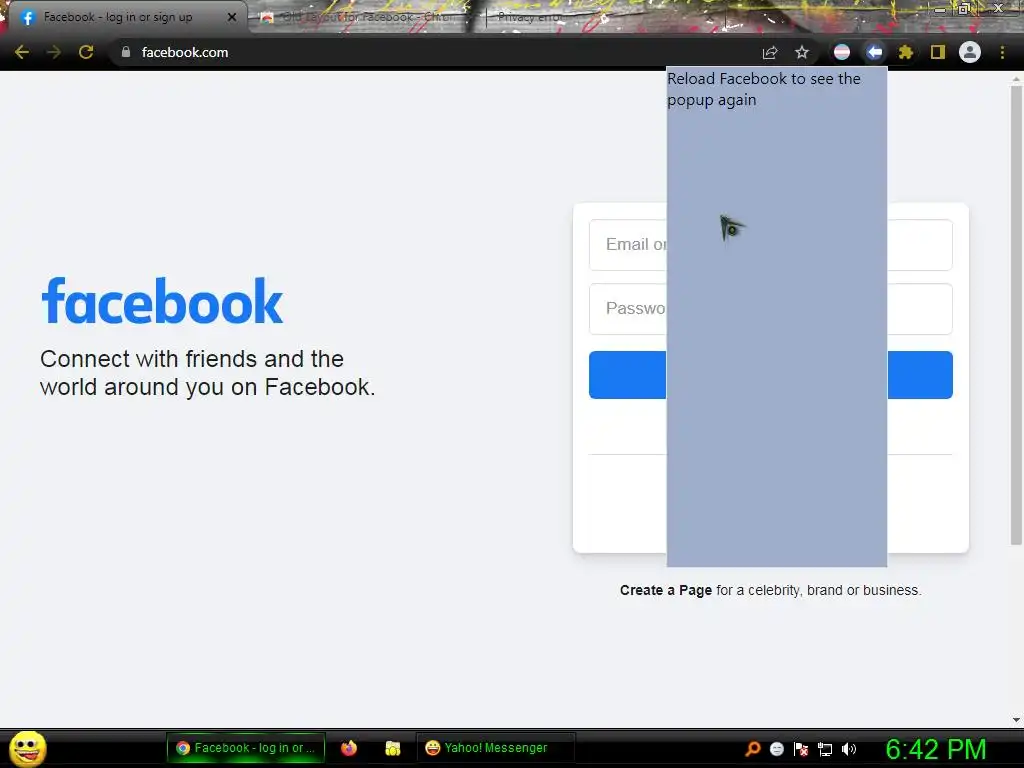1024x768 pixels.
Task: Select the Facebook Chrome taskbar button
Action: 246,748
